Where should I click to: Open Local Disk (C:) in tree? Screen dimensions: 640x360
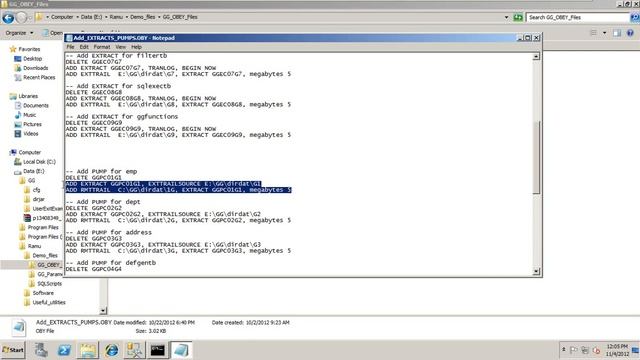(x=39, y=162)
